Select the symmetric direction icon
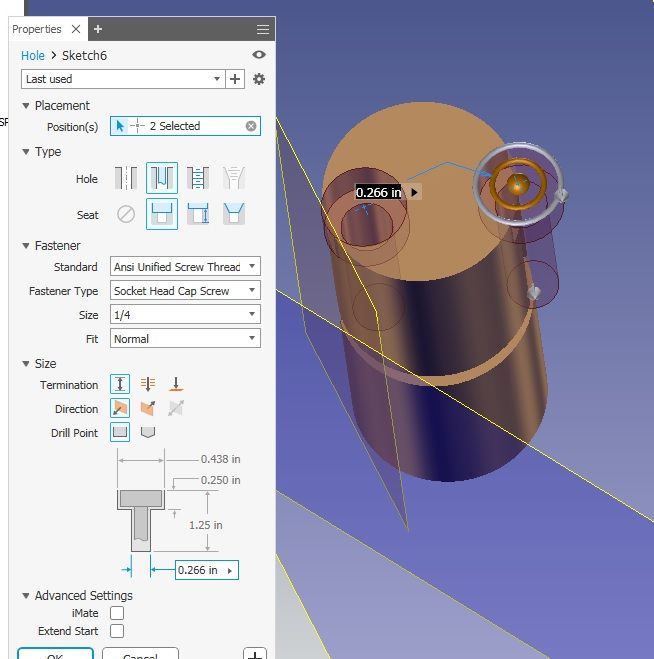Image resolution: width=654 pixels, height=659 pixels. click(x=176, y=408)
